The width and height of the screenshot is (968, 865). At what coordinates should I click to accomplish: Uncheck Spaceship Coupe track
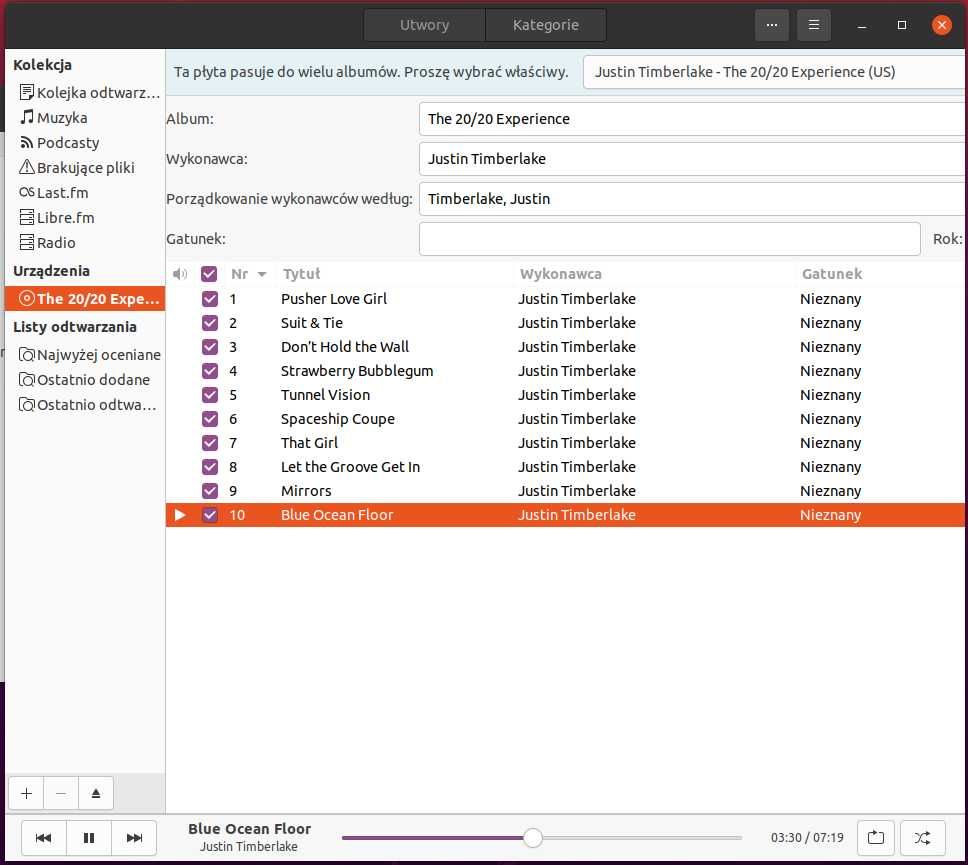[210, 419]
